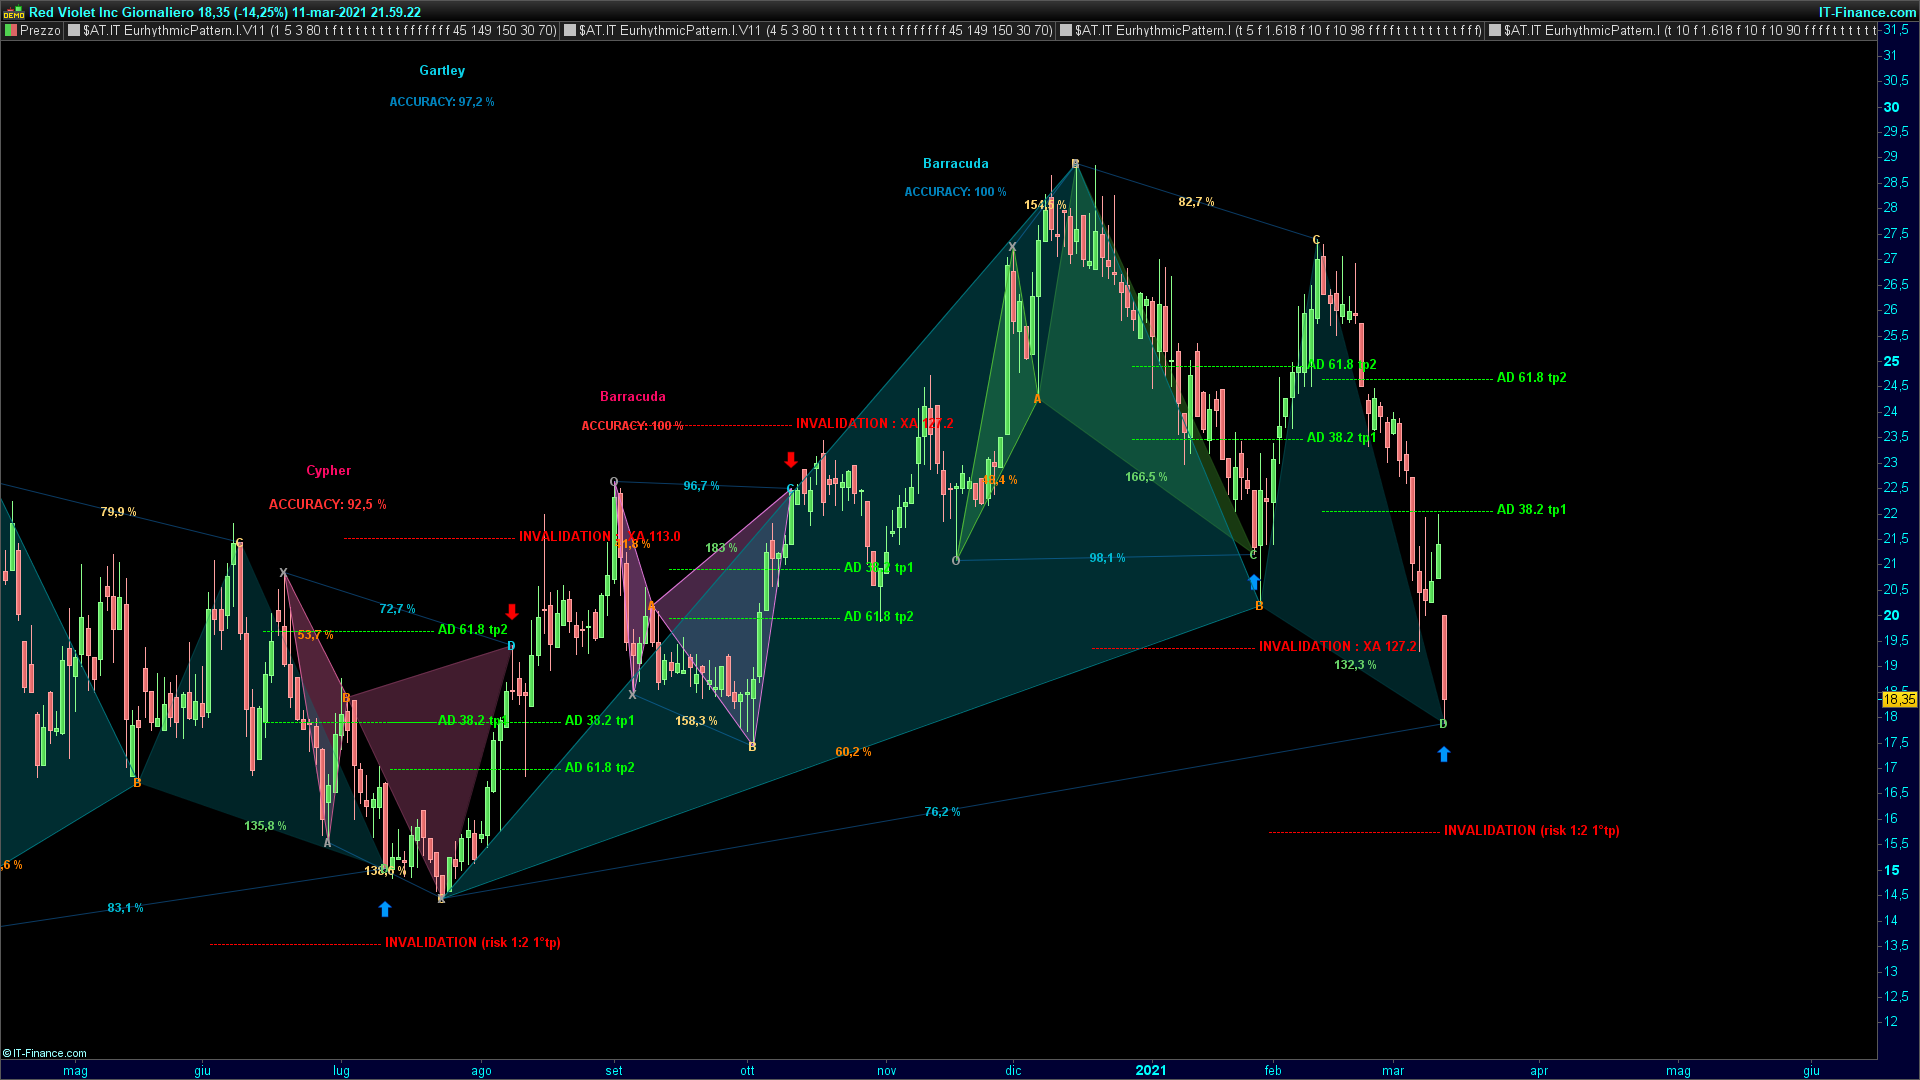The image size is (1920, 1080).
Task: Click the red down arrow near October
Action: click(x=791, y=460)
